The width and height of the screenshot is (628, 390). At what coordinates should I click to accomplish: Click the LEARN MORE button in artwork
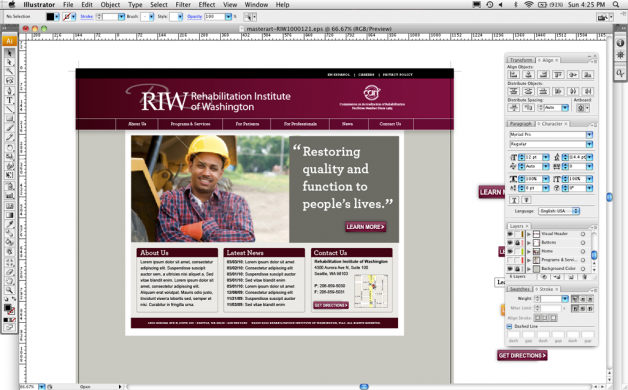click(x=365, y=227)
